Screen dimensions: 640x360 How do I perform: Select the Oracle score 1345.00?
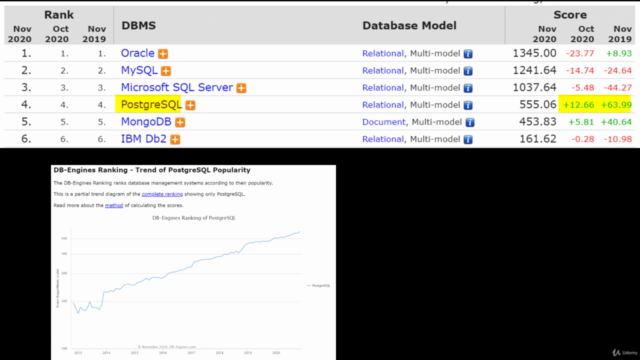coord(534,53)
